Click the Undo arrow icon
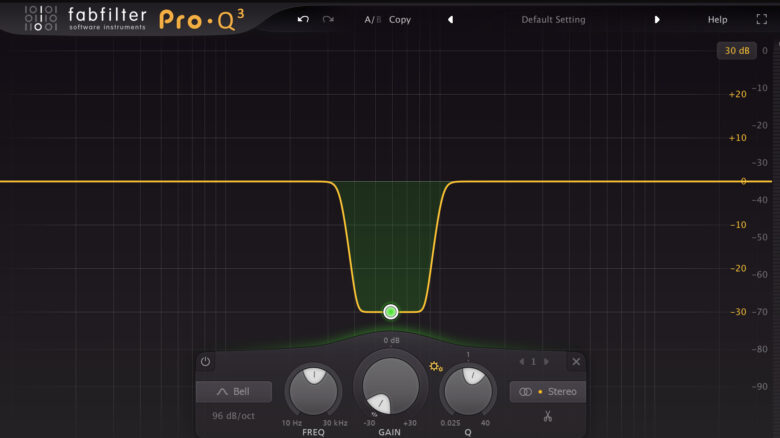This screenshot has width=780, height=438. point(303,19)
